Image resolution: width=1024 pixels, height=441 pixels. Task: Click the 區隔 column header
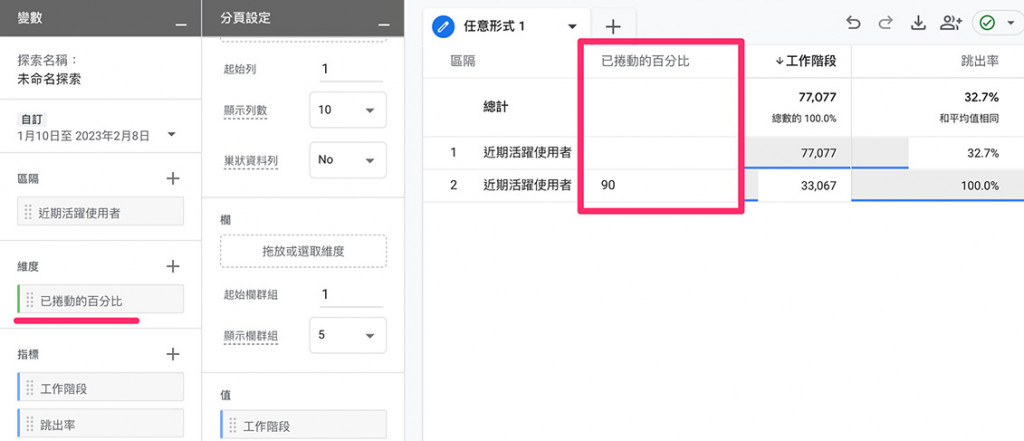tap(462, 61)
